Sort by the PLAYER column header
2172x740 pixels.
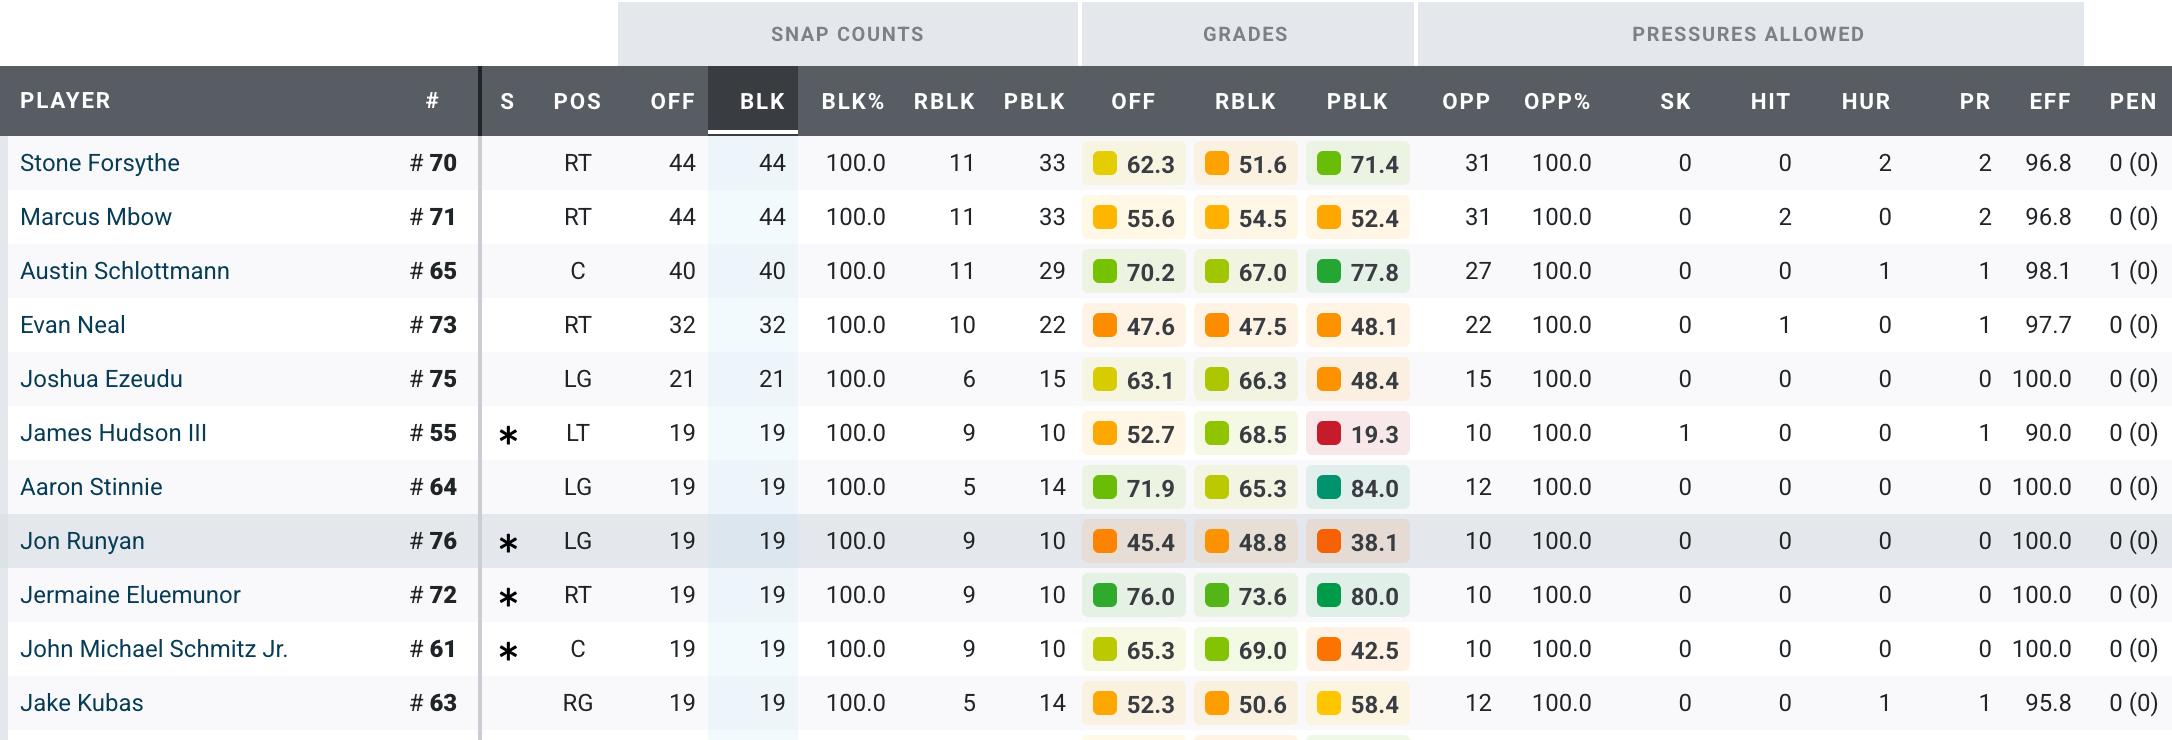tap(66, 101)
